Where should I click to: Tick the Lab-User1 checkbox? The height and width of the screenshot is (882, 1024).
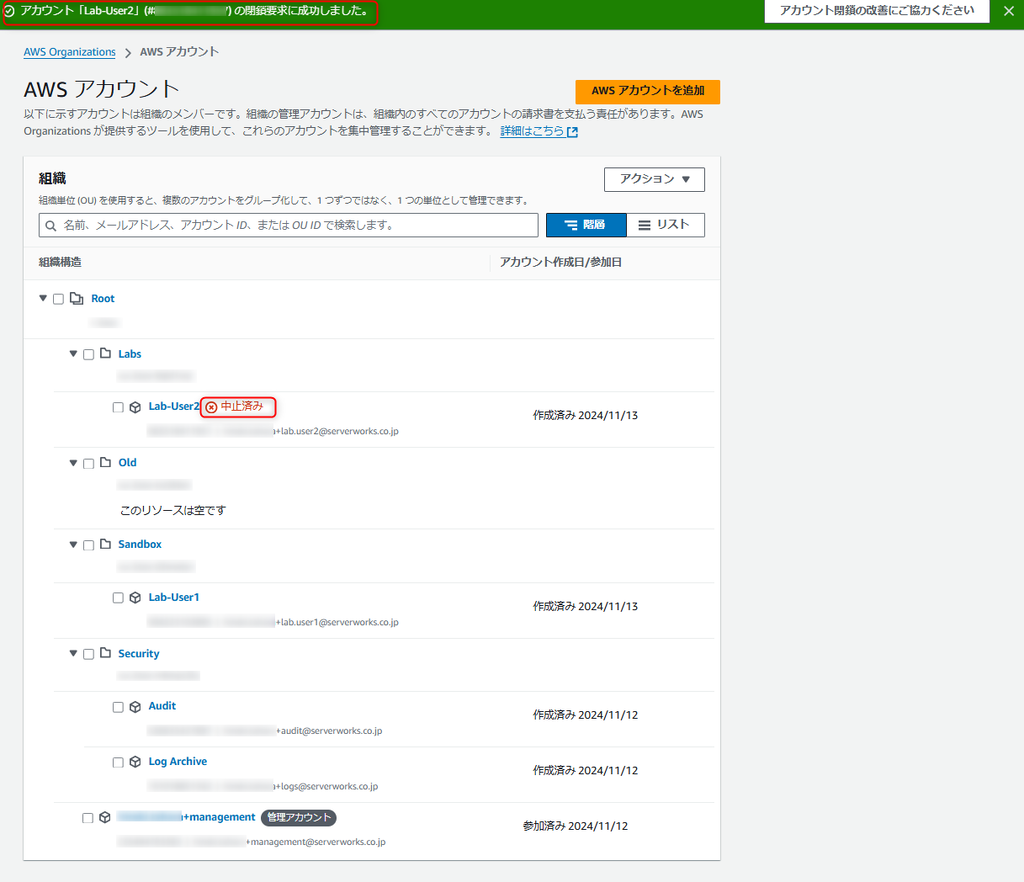click(x=118, y=598)
